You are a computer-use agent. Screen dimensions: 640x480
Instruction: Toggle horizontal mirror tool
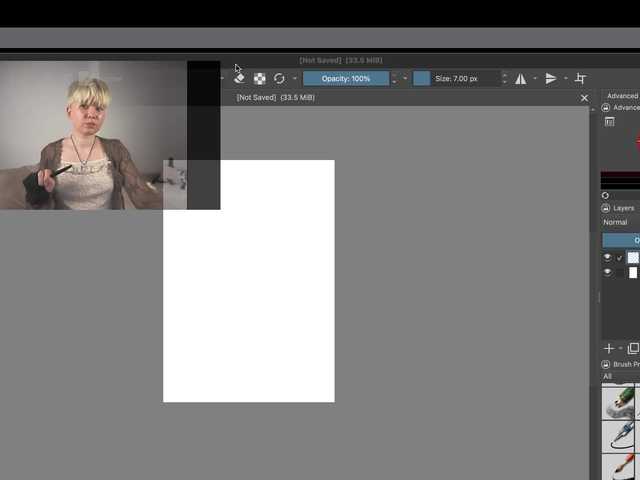tap(520, 78)
